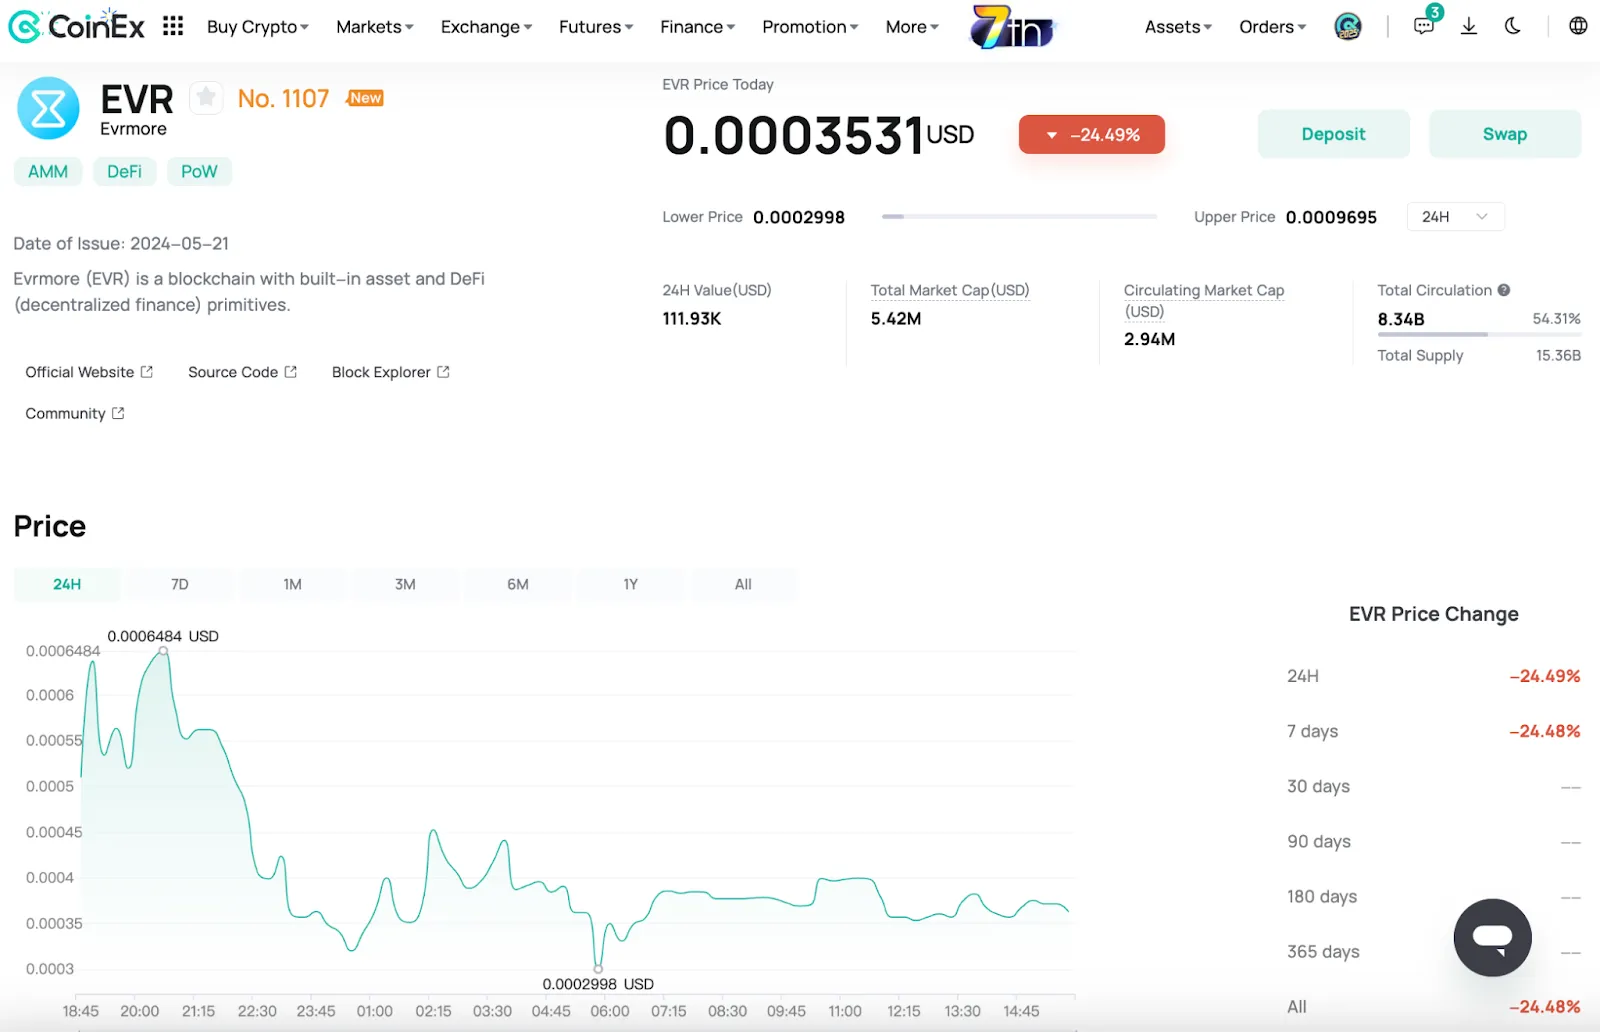Click the -24.49% price change badge
This screenshot has height=1032, width=1600.
(x=1092, y=135)
